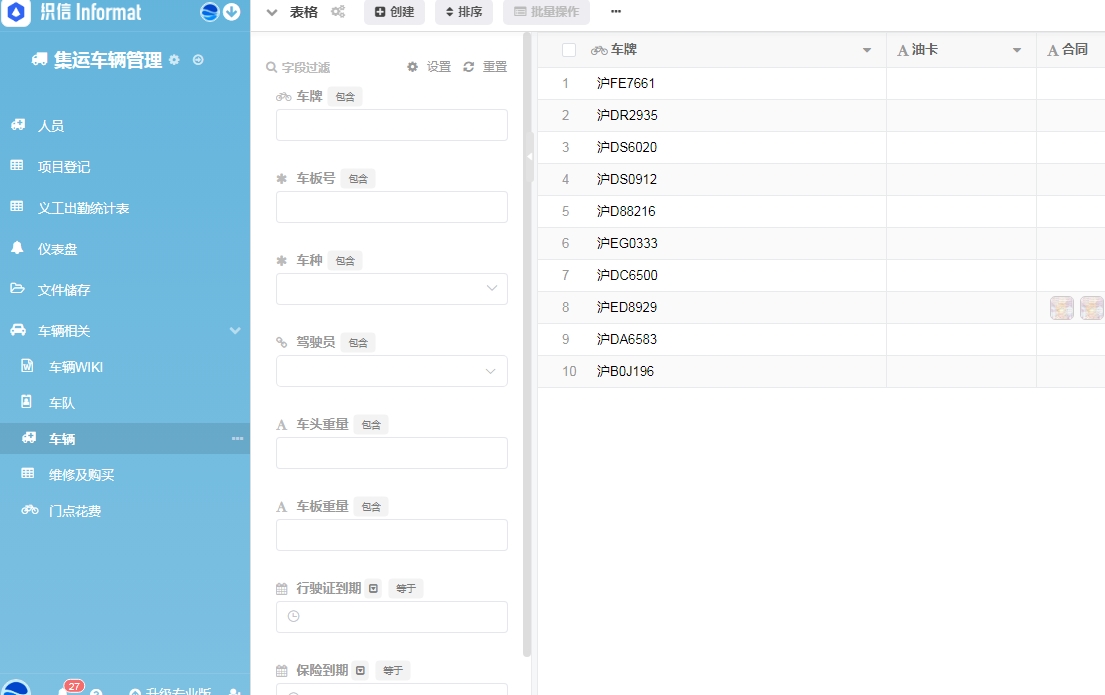Open the 车种 filter dropdown
Image resolution: width=1105 pixels, height=695 pixels.
click(x=392, y=289)
